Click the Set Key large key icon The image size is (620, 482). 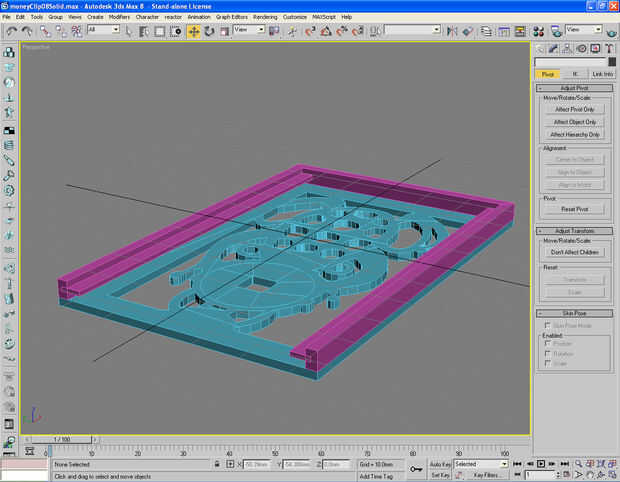click(416, 468)
